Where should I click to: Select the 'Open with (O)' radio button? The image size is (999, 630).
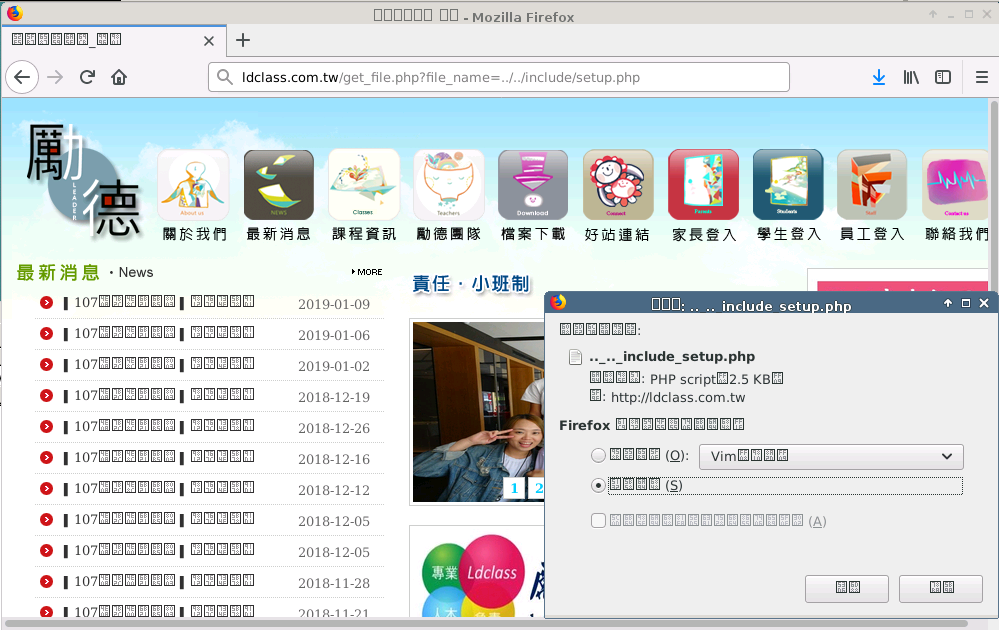598,455
